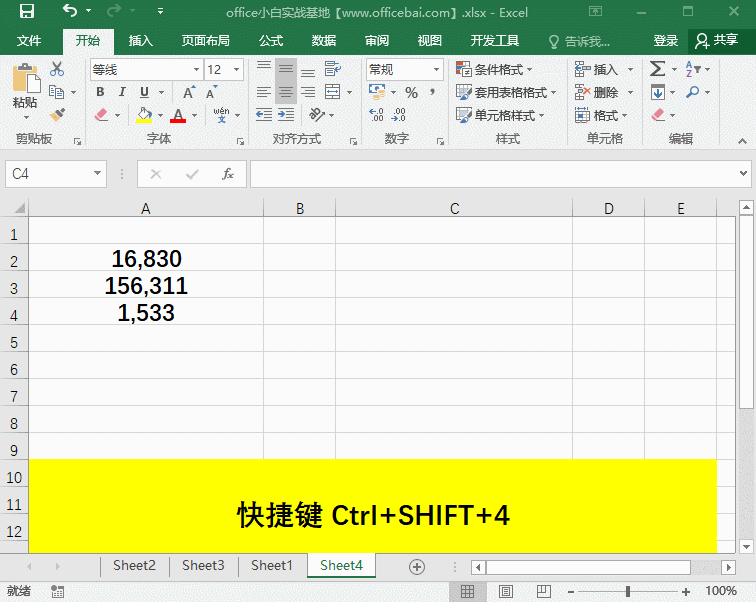Select cell A3 with 156,311
The width and height of the screenshot is (756, 602).
(x=146, y=284)
